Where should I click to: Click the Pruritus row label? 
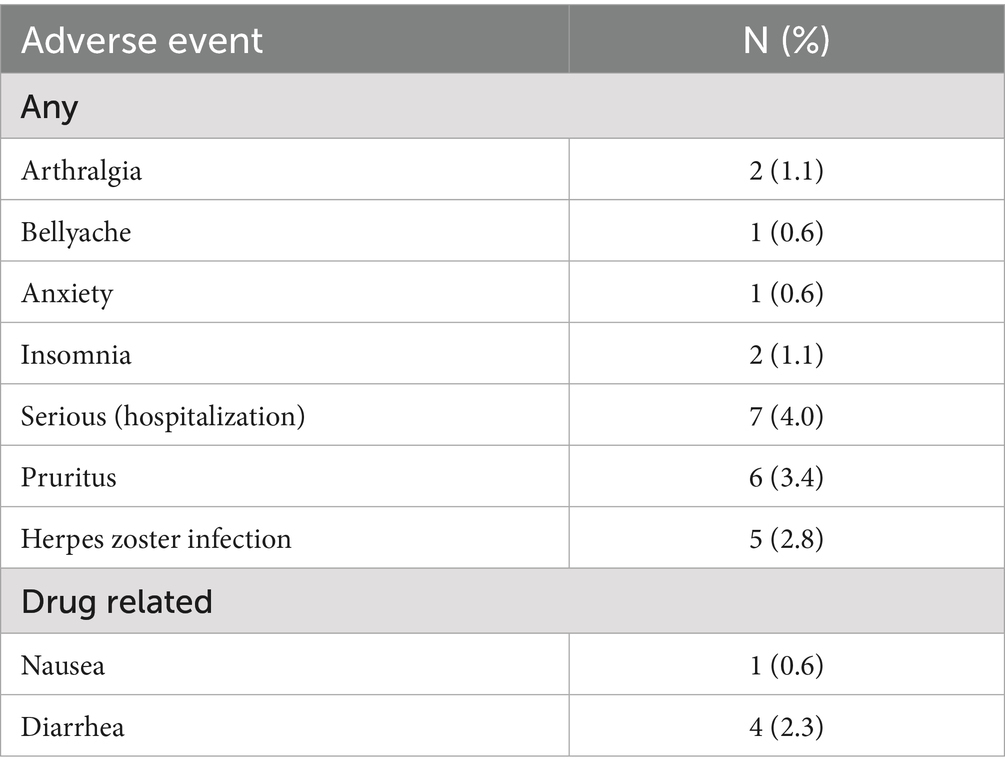68,477
